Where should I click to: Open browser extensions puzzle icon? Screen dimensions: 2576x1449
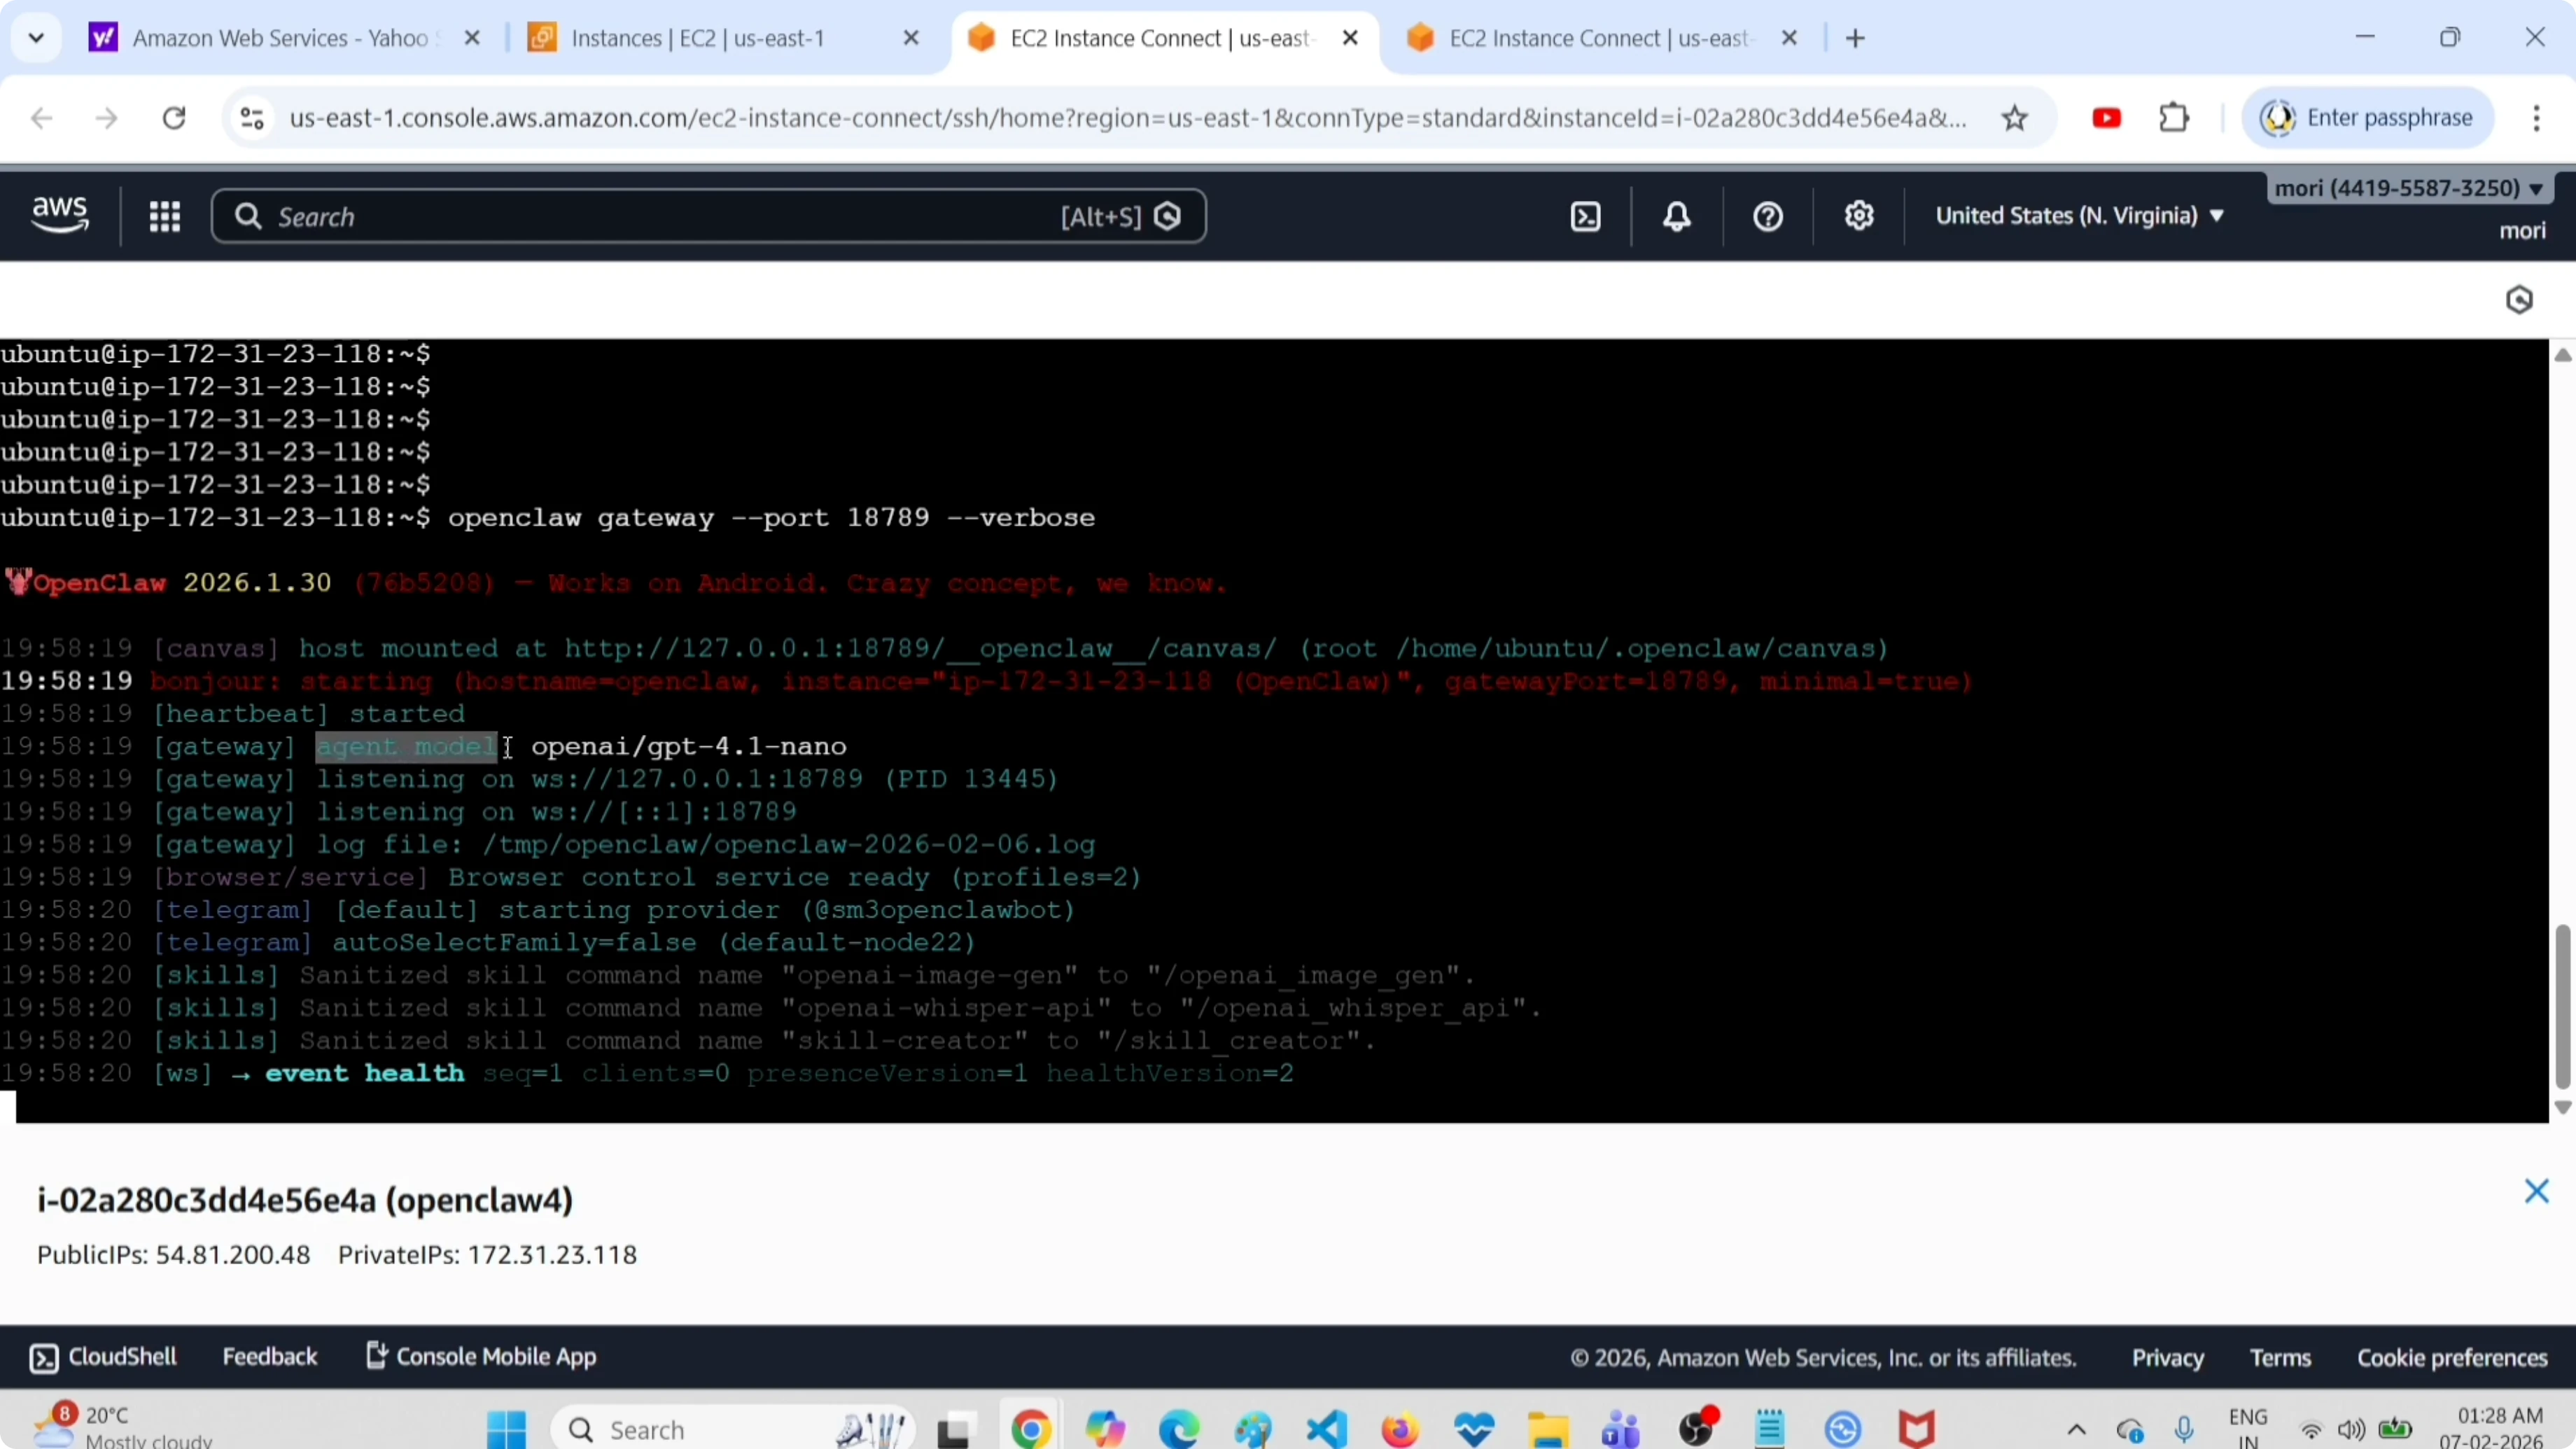click(2174, 119)
